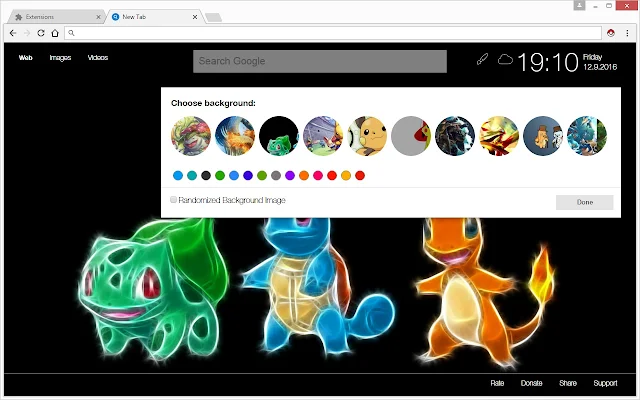Choose the fiery bird on blue thumbnail
Screen dimensions: 640x400
click(235, 136)
